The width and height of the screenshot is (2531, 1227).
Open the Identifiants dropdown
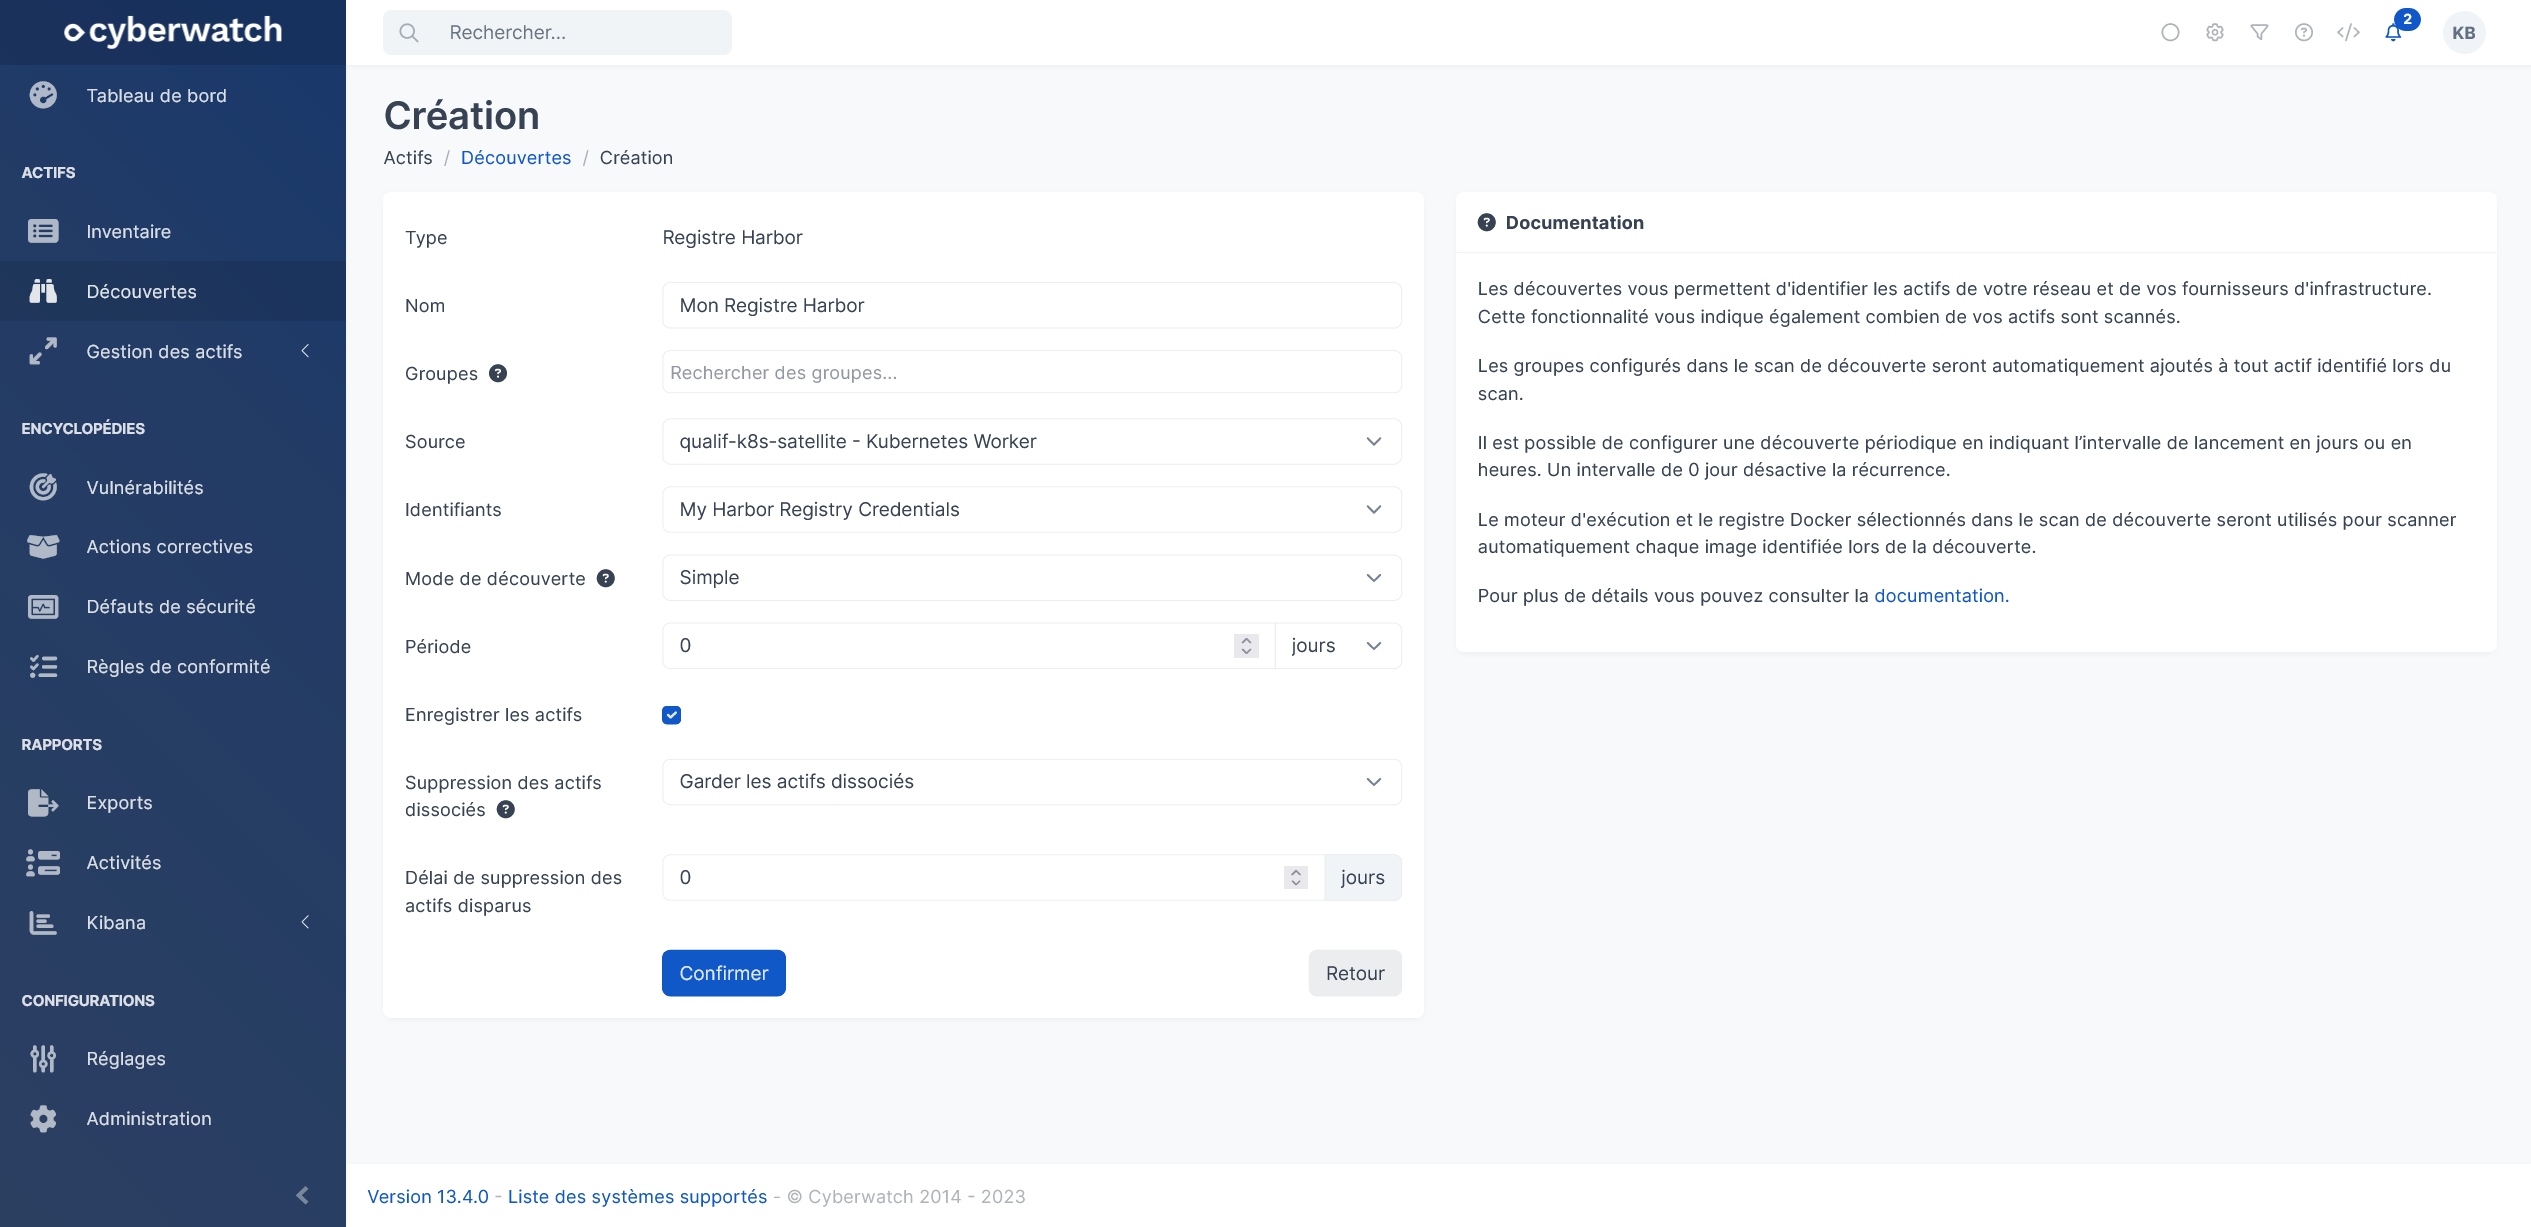(x=1032, y=509)
